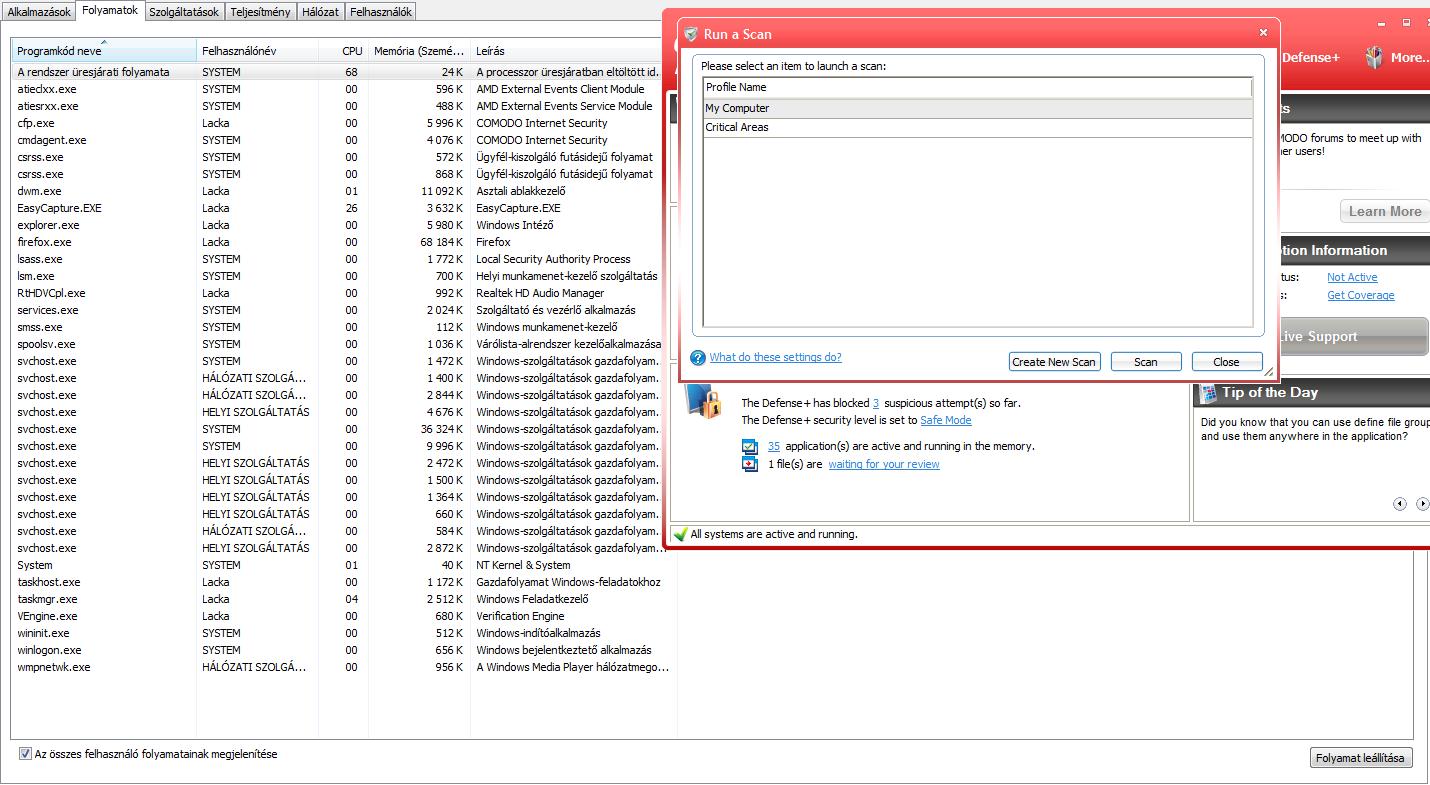Select the firefox.exe process row
This screenshot has height=785, width=1430.
(x=338, y=242)
